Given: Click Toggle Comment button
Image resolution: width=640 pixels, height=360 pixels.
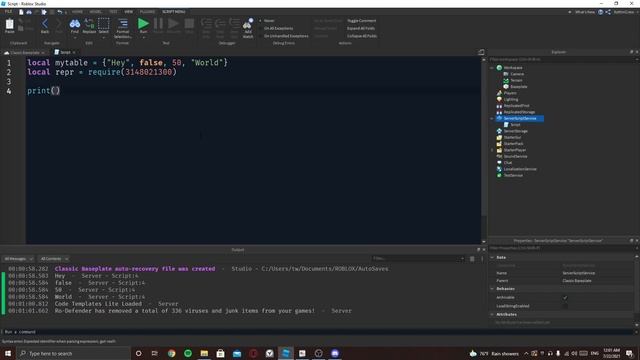Looking at the screenshot, I should [362, 20].
